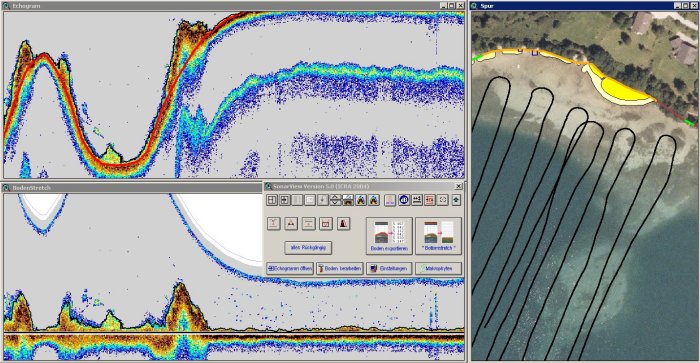The width and height of the screenshot is (700, 363).
Task: Click the green up-arrow toolbar icon
Action: tap(456, 200)
